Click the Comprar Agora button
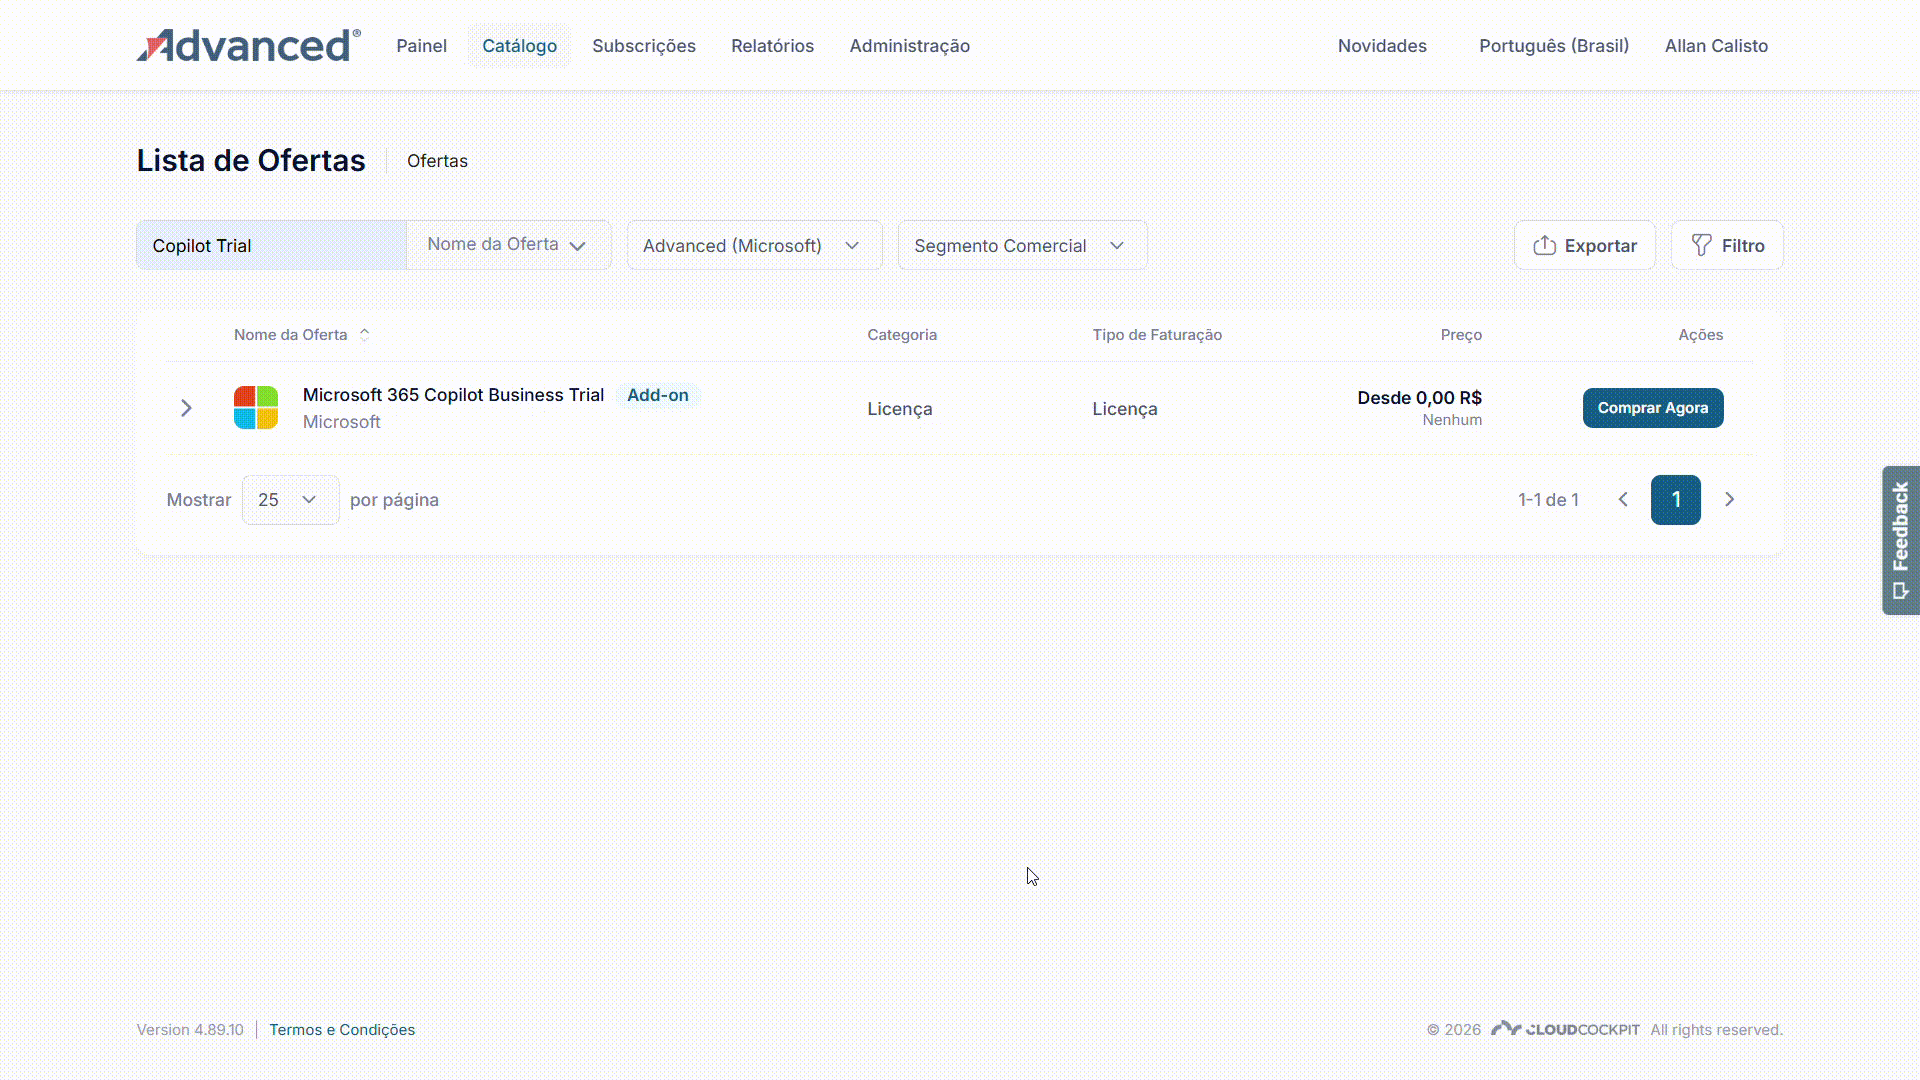 1653,408
